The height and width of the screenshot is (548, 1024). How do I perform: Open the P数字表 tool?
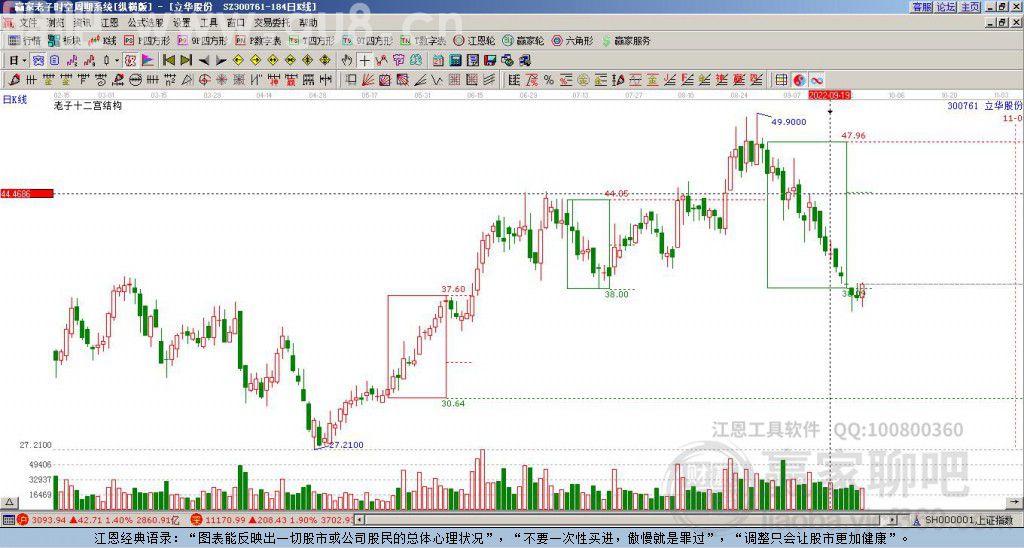[259, 40]
